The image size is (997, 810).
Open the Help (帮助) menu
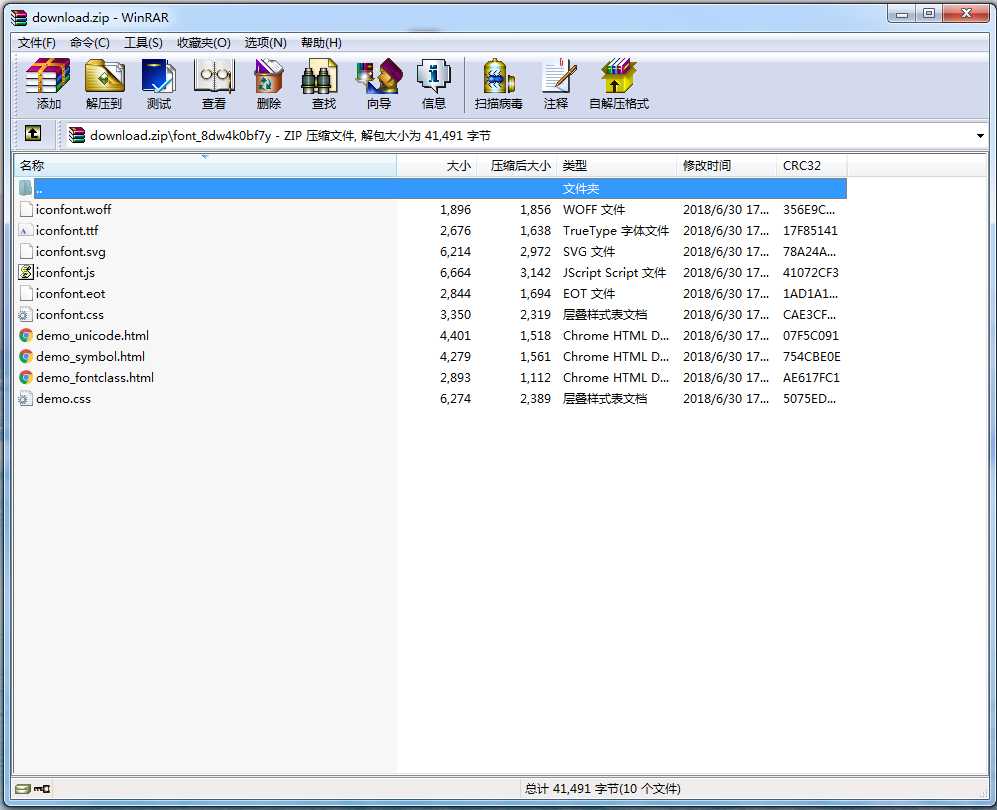pyautogui.click(x=321, y=43)
